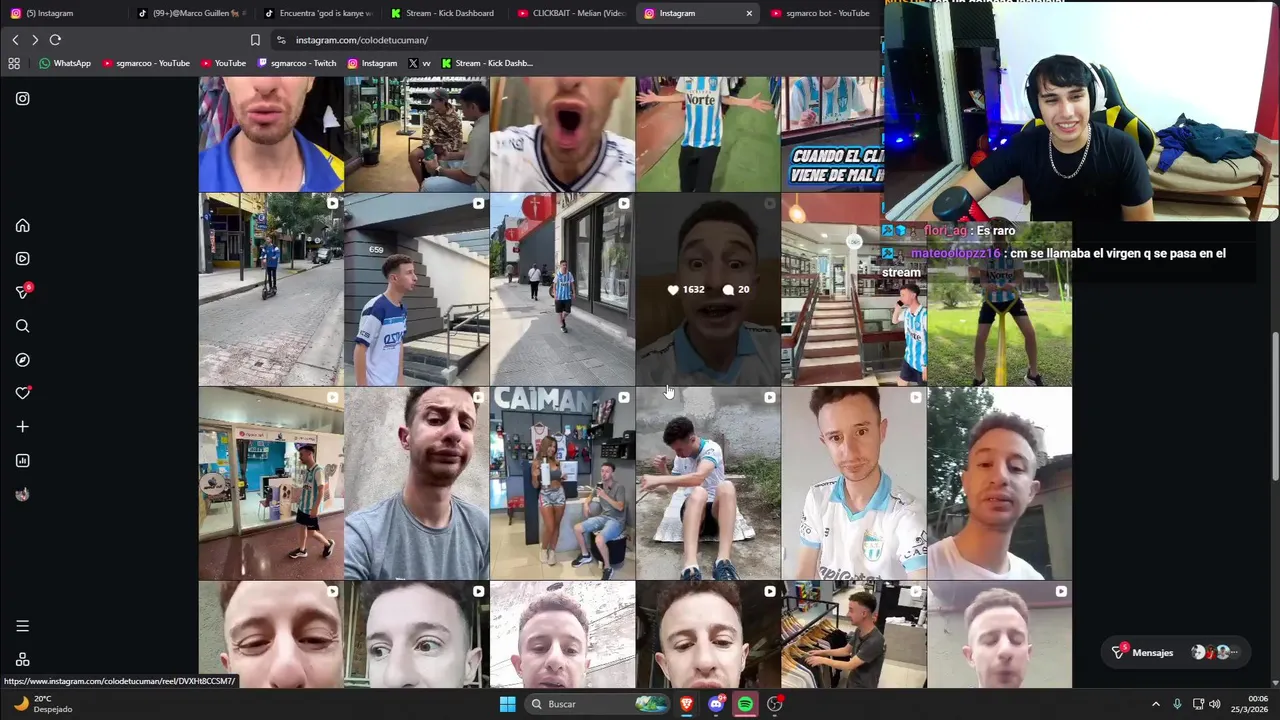Click browser back arrow

coord(15,40)
